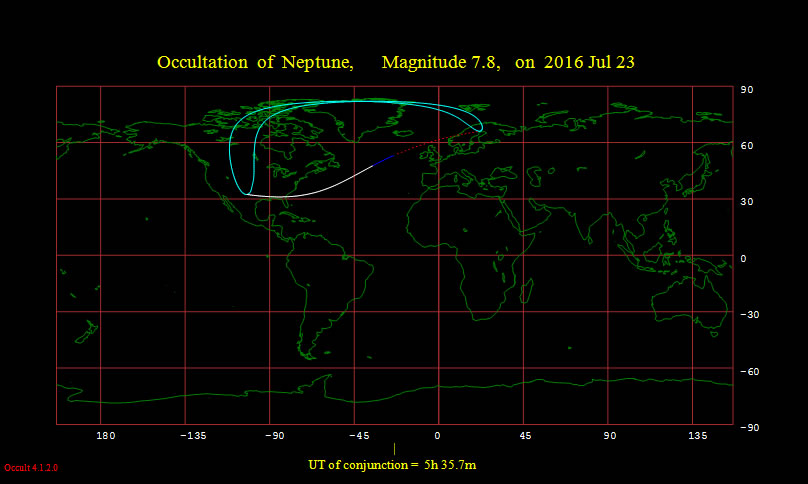Click the "Magnitude 7.8," text
Viewport: 808px width, 484px height.
(x=441, y=62)
